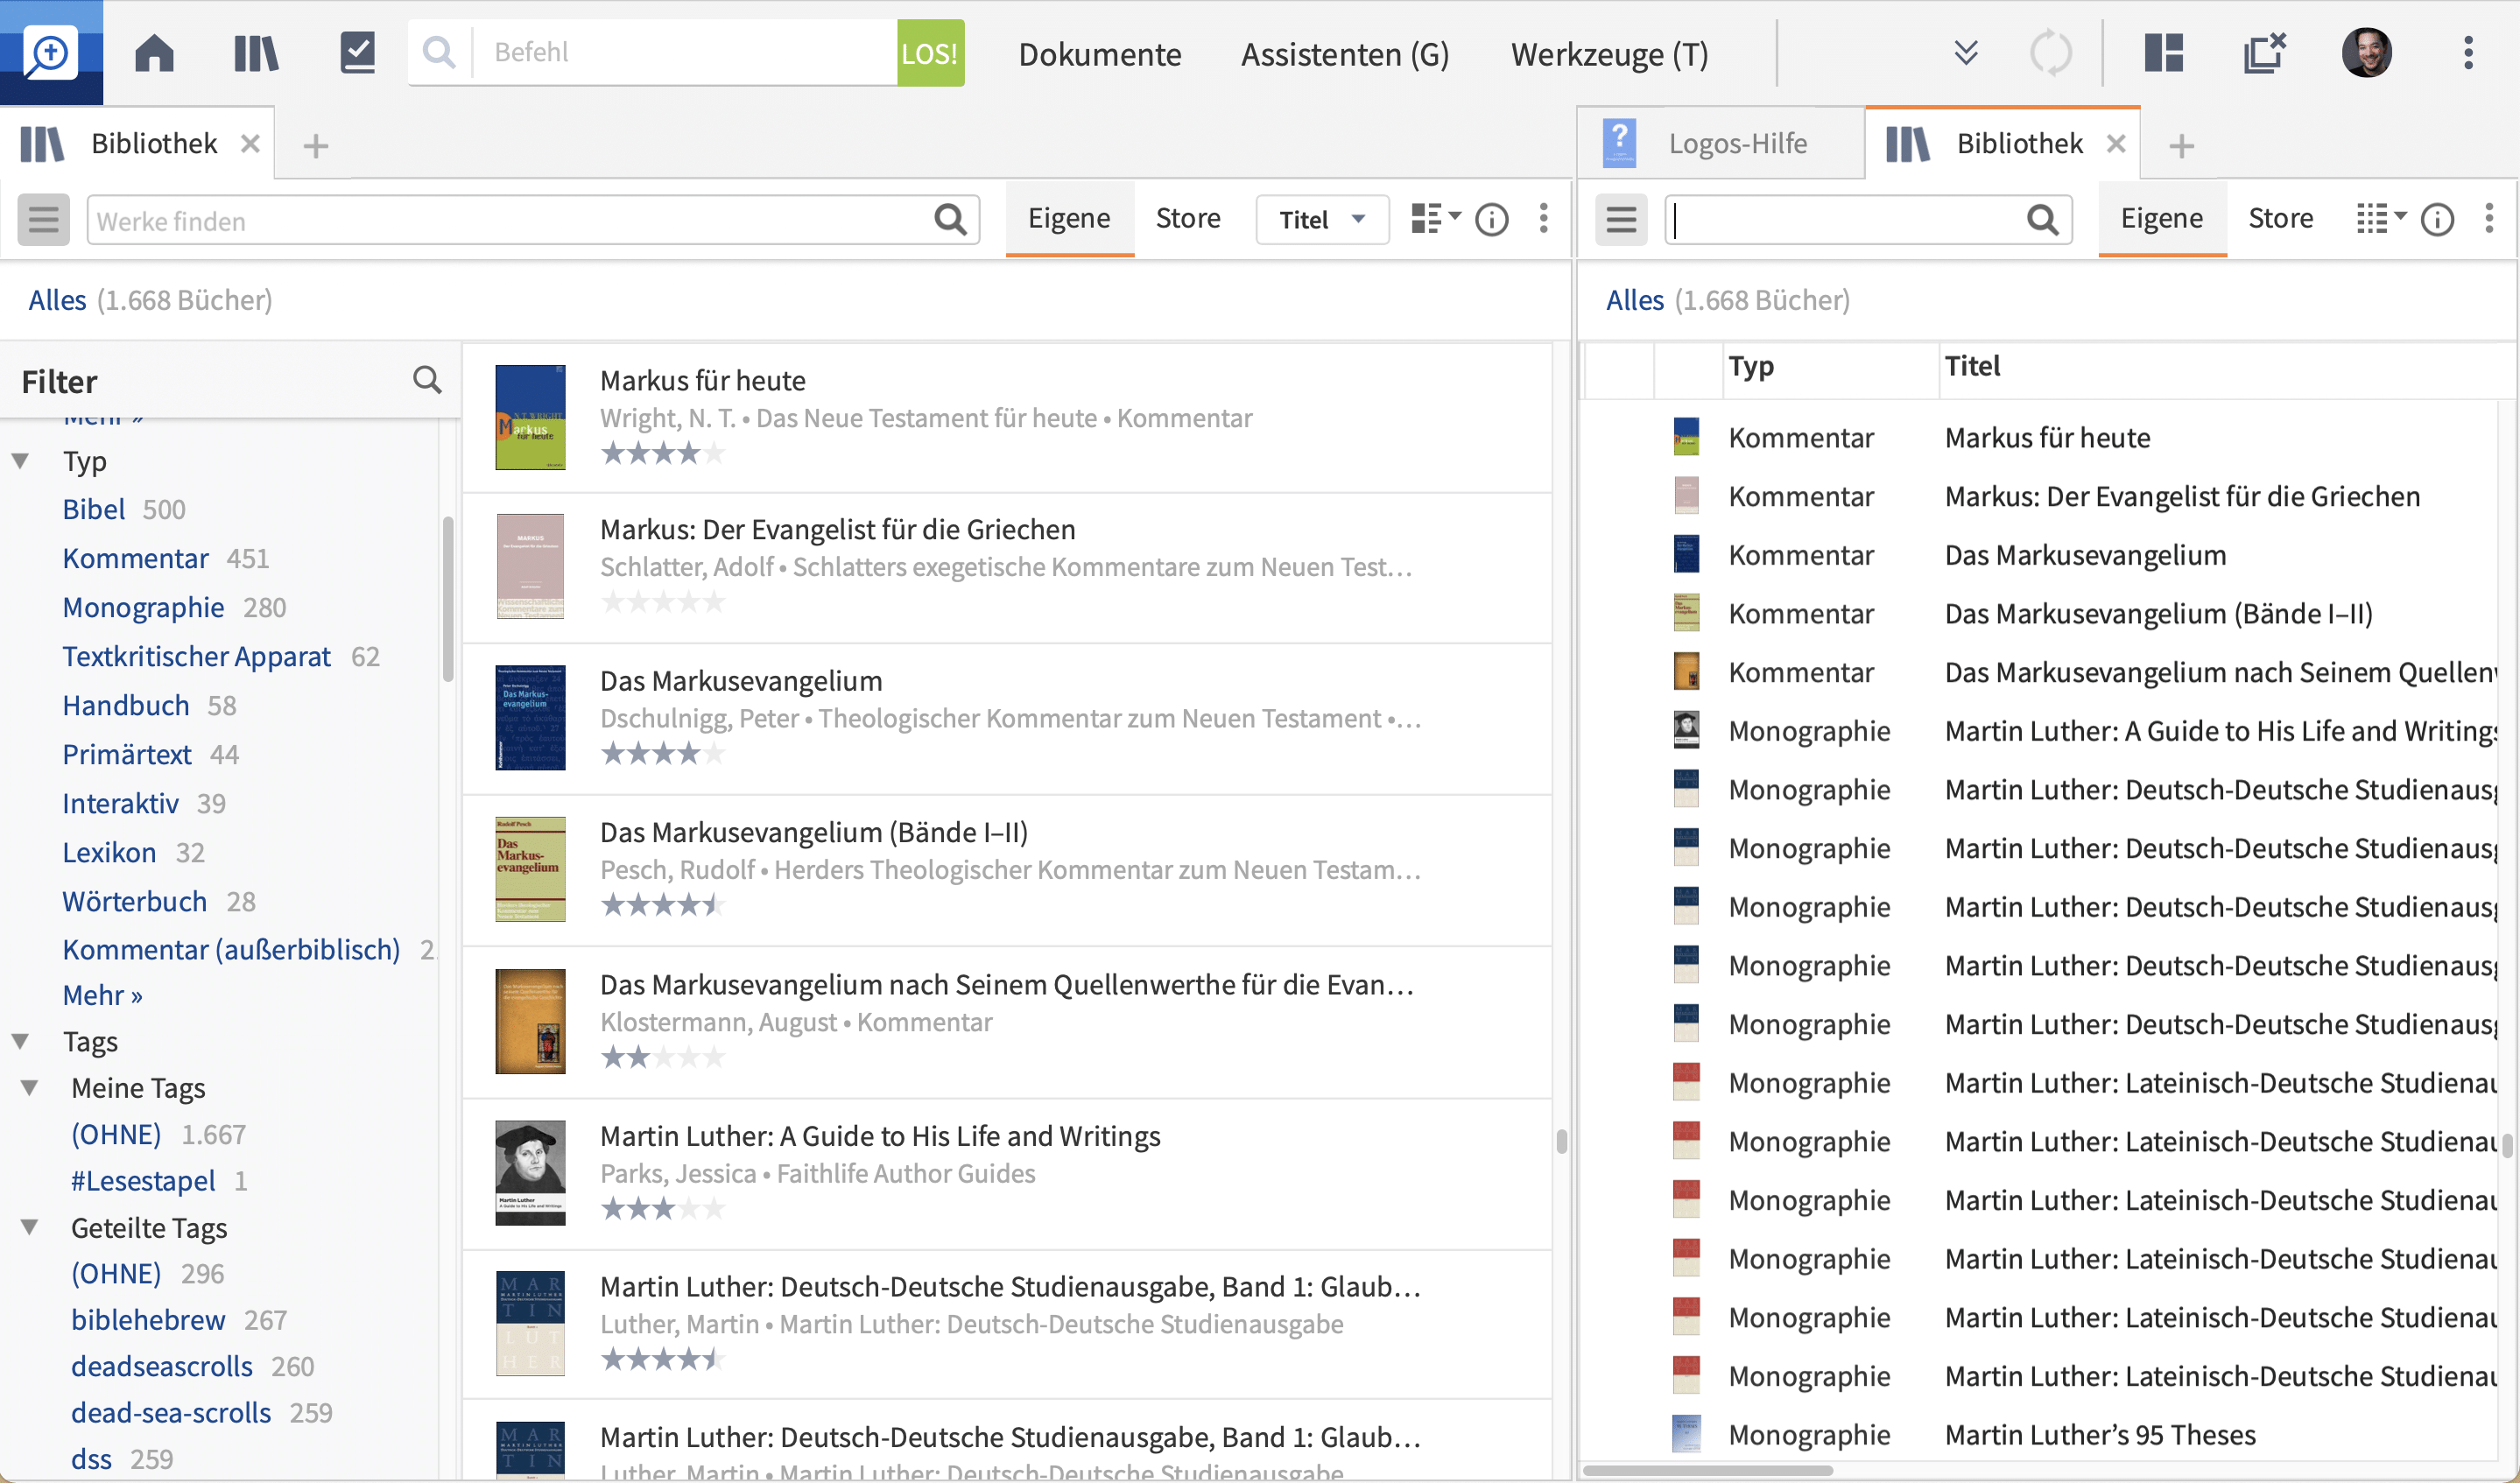Show info panel icon in left Bibliothek
Screen dimensions: 2520x1483
pos(1491,219)
